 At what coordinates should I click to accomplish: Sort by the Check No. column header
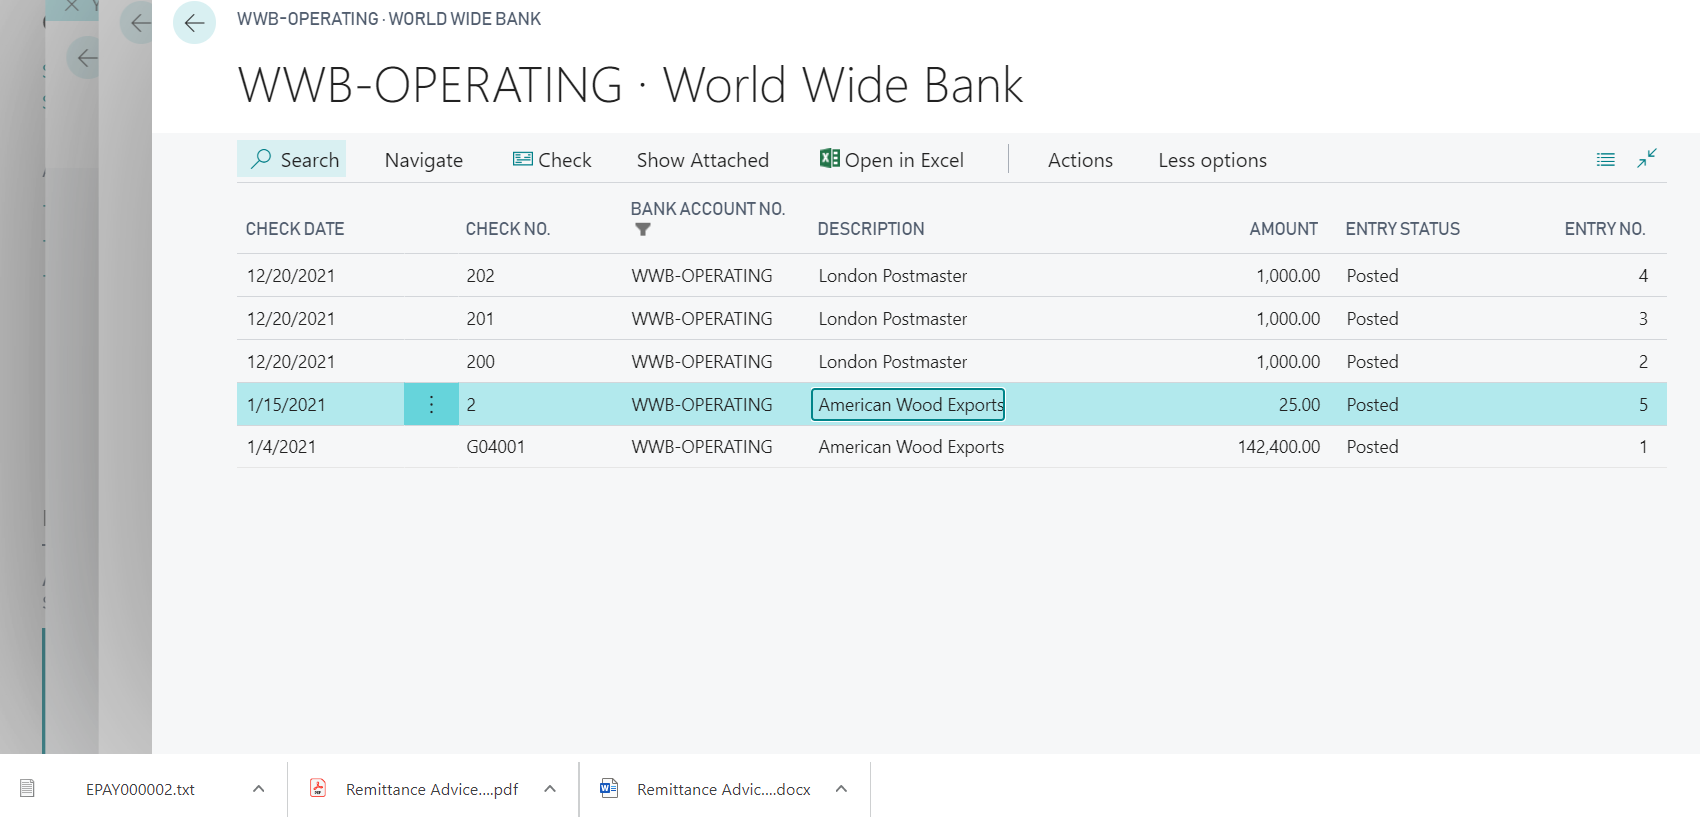[508, 229]
